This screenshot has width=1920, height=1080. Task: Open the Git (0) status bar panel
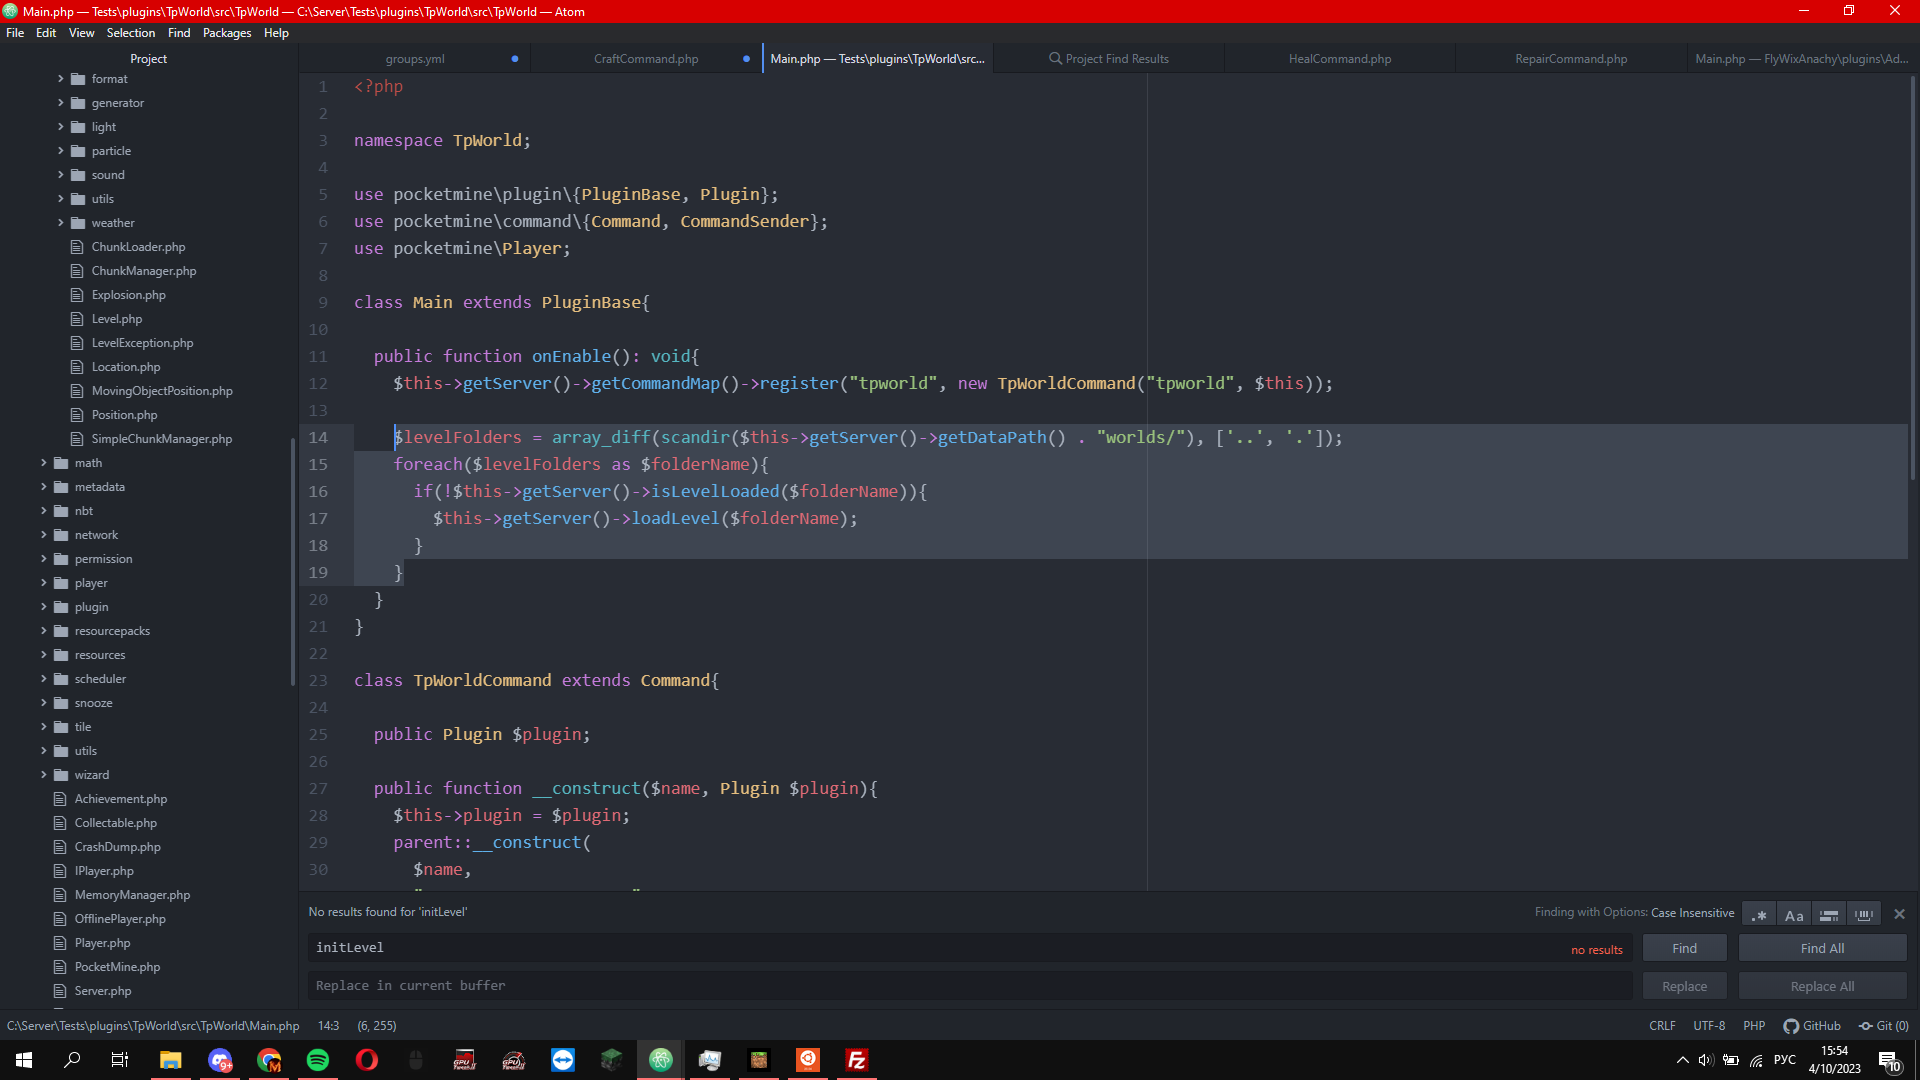[1884, 1026]
